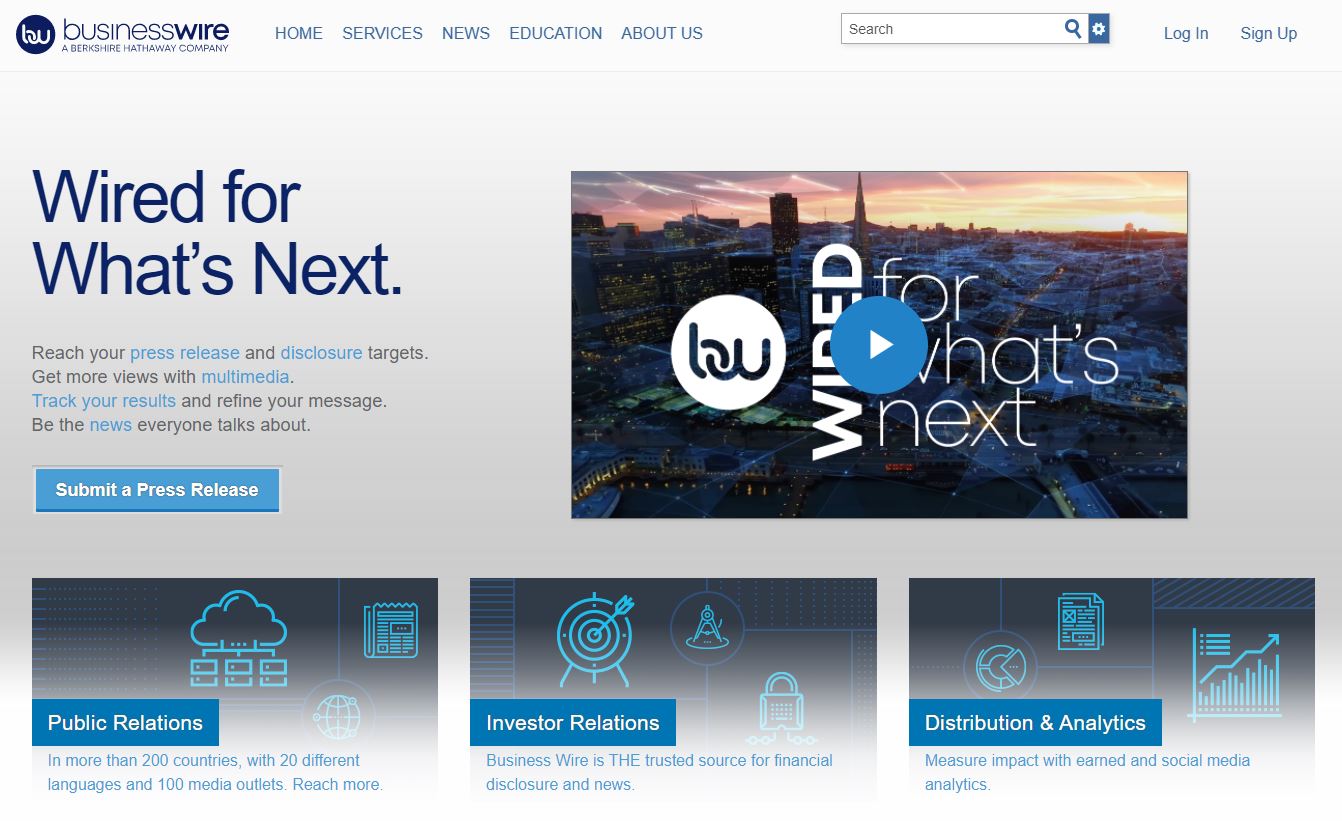Play the Wired for What's Next video
The width and height of the screenshot is (1342, 821).
(879, 345)
